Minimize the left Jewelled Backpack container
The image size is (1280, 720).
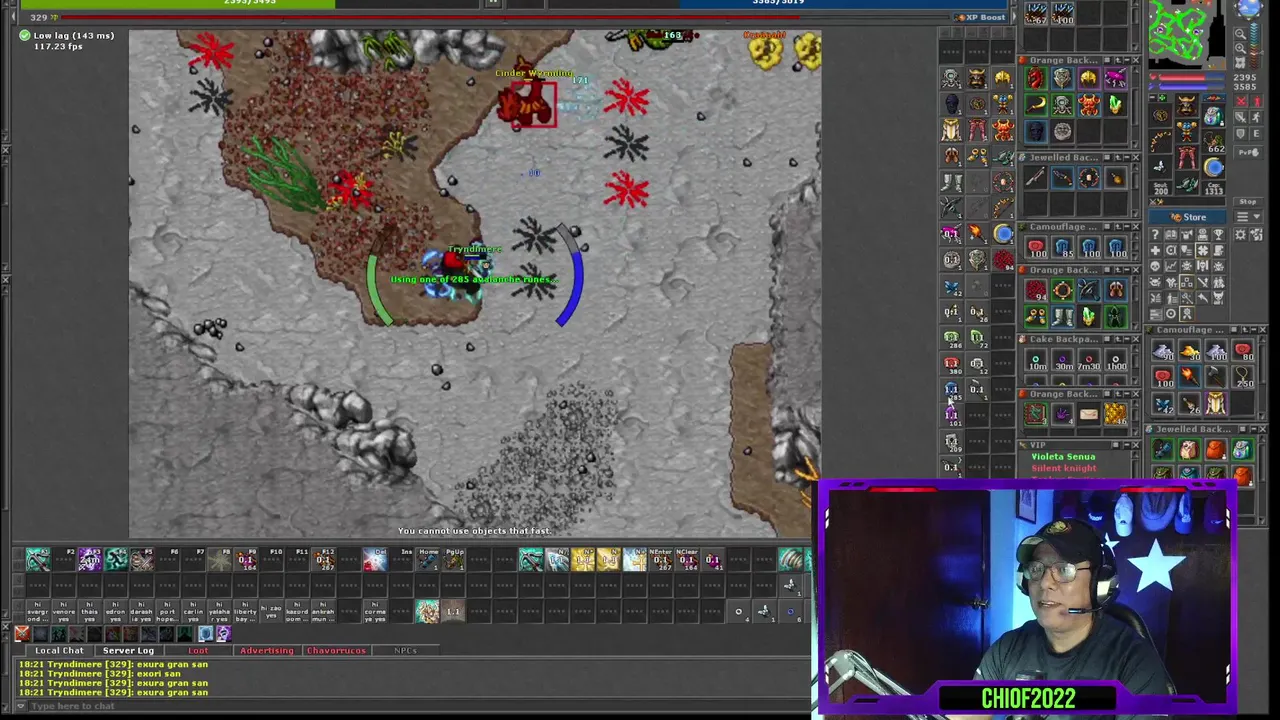tap(1127, 157)
